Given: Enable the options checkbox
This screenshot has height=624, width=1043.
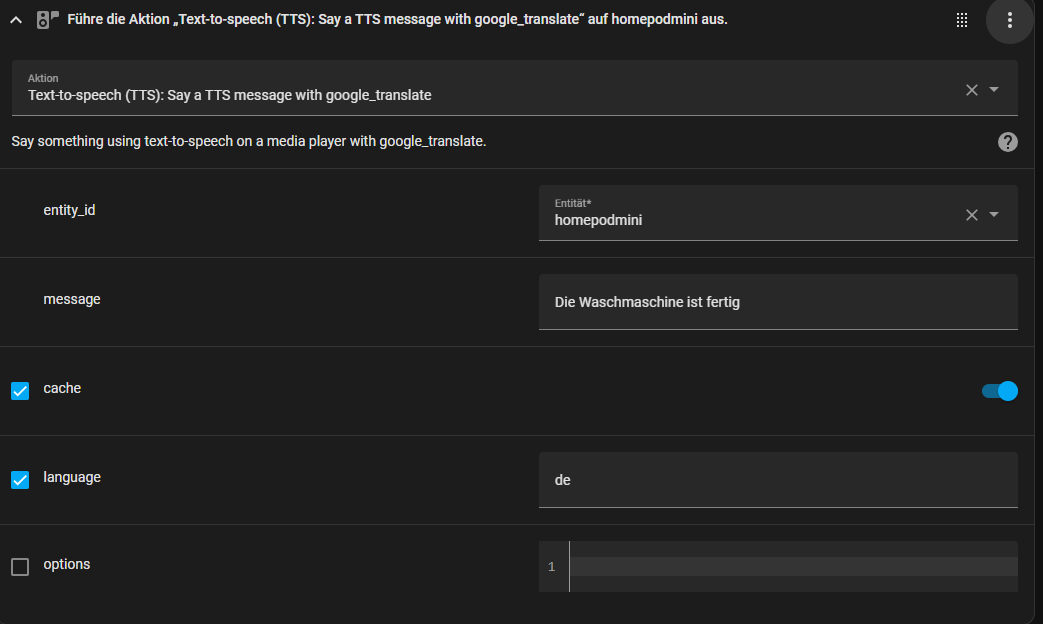Looking at the screenshot, I should tap(20, 567).
